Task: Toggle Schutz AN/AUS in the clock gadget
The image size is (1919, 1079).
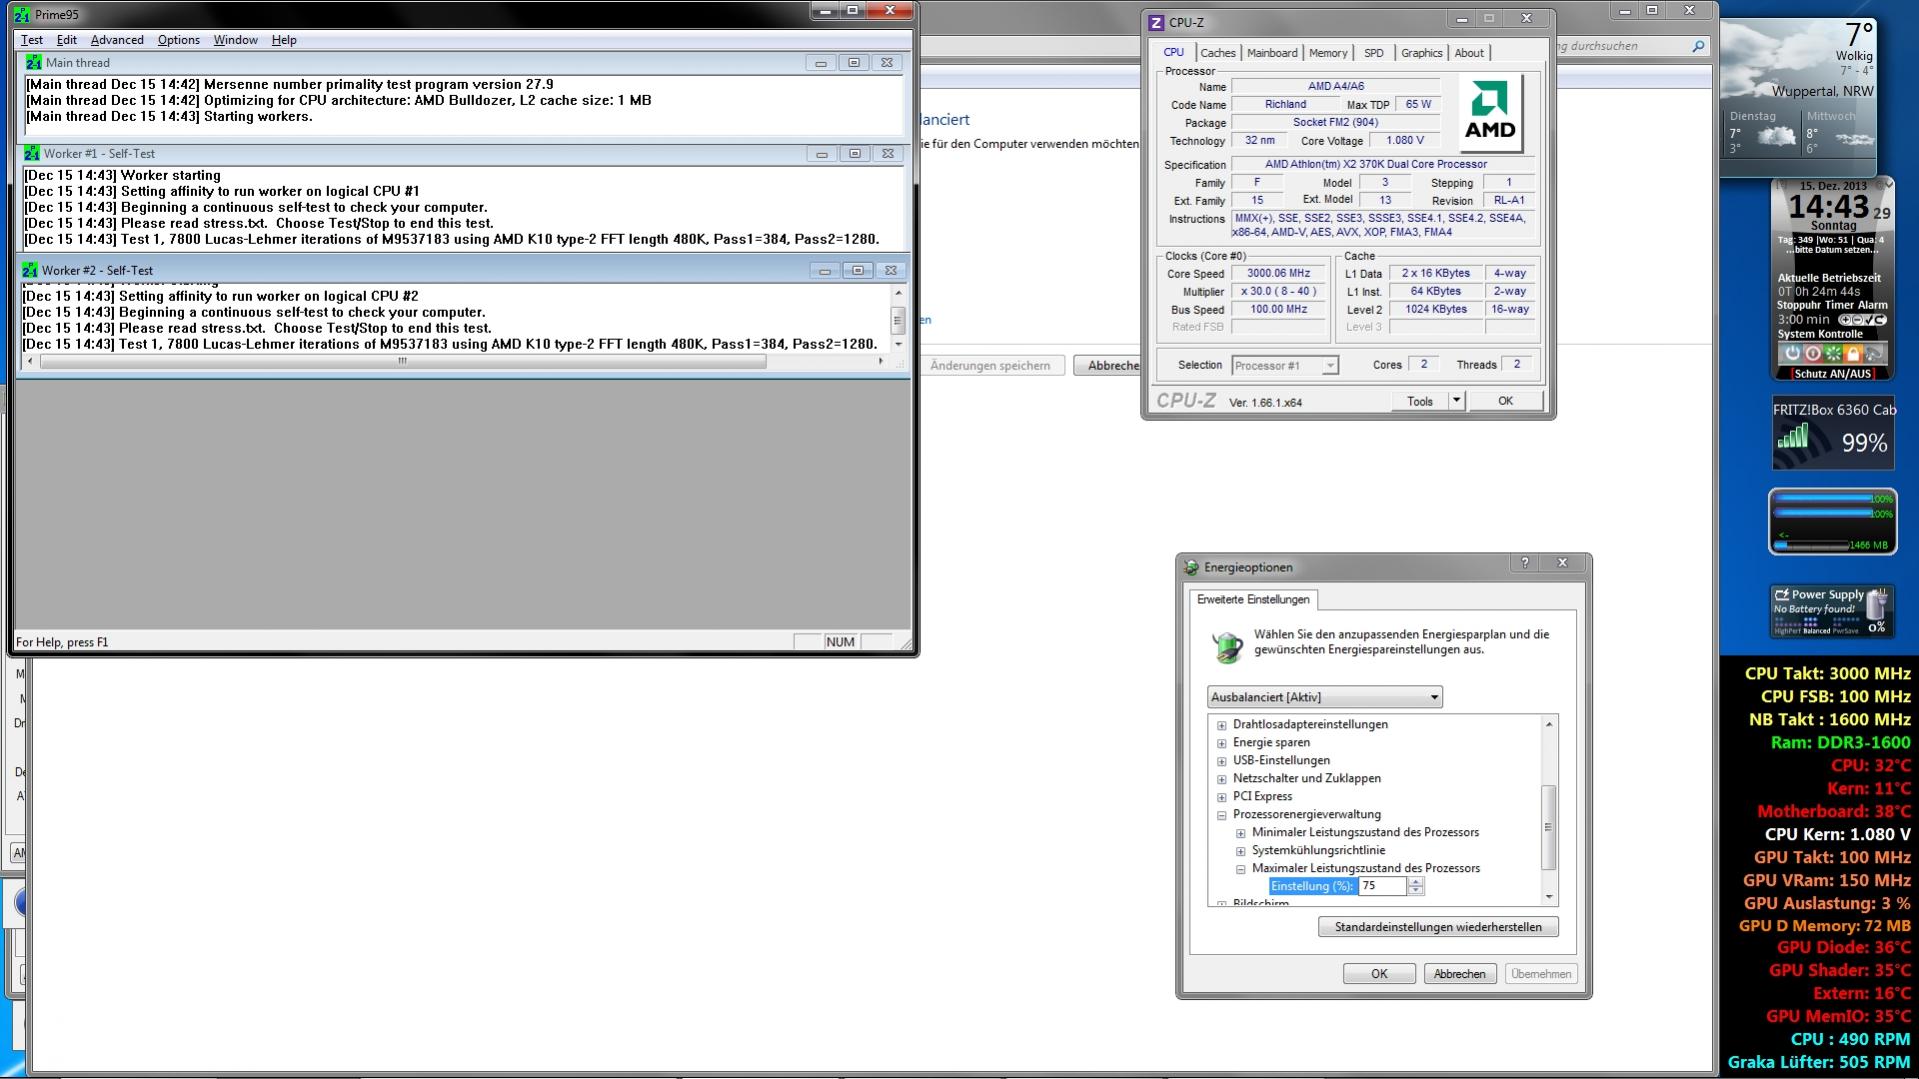Action: tap(1833, 374)
